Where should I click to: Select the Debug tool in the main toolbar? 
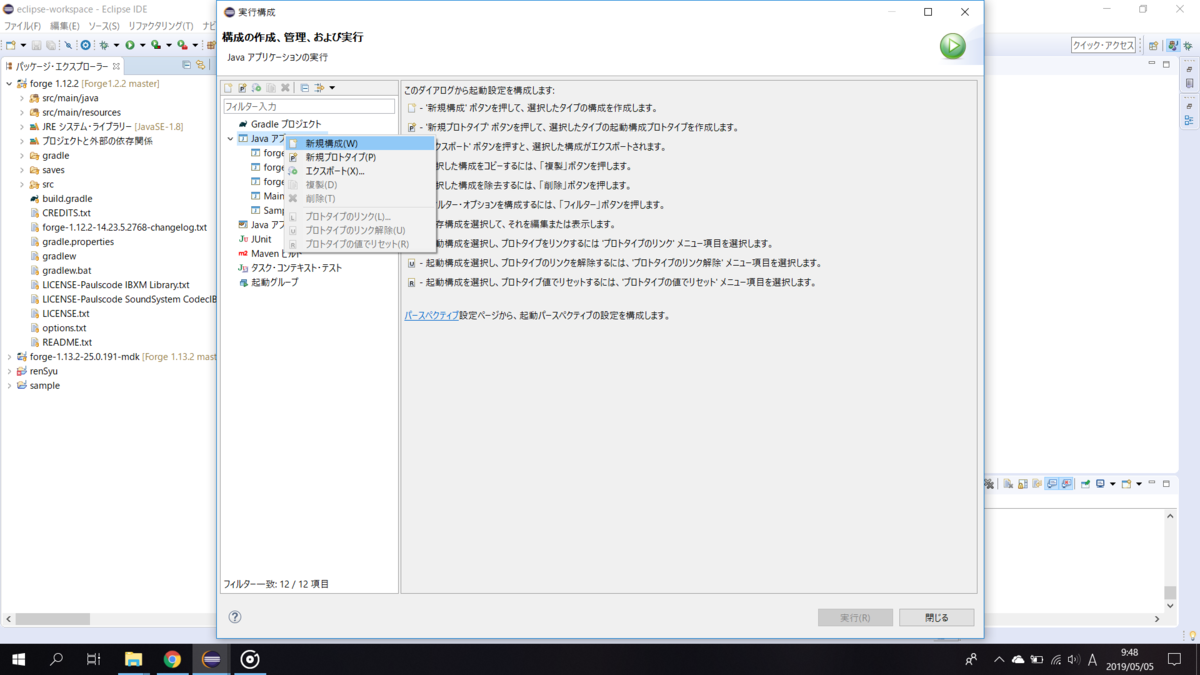104,45
